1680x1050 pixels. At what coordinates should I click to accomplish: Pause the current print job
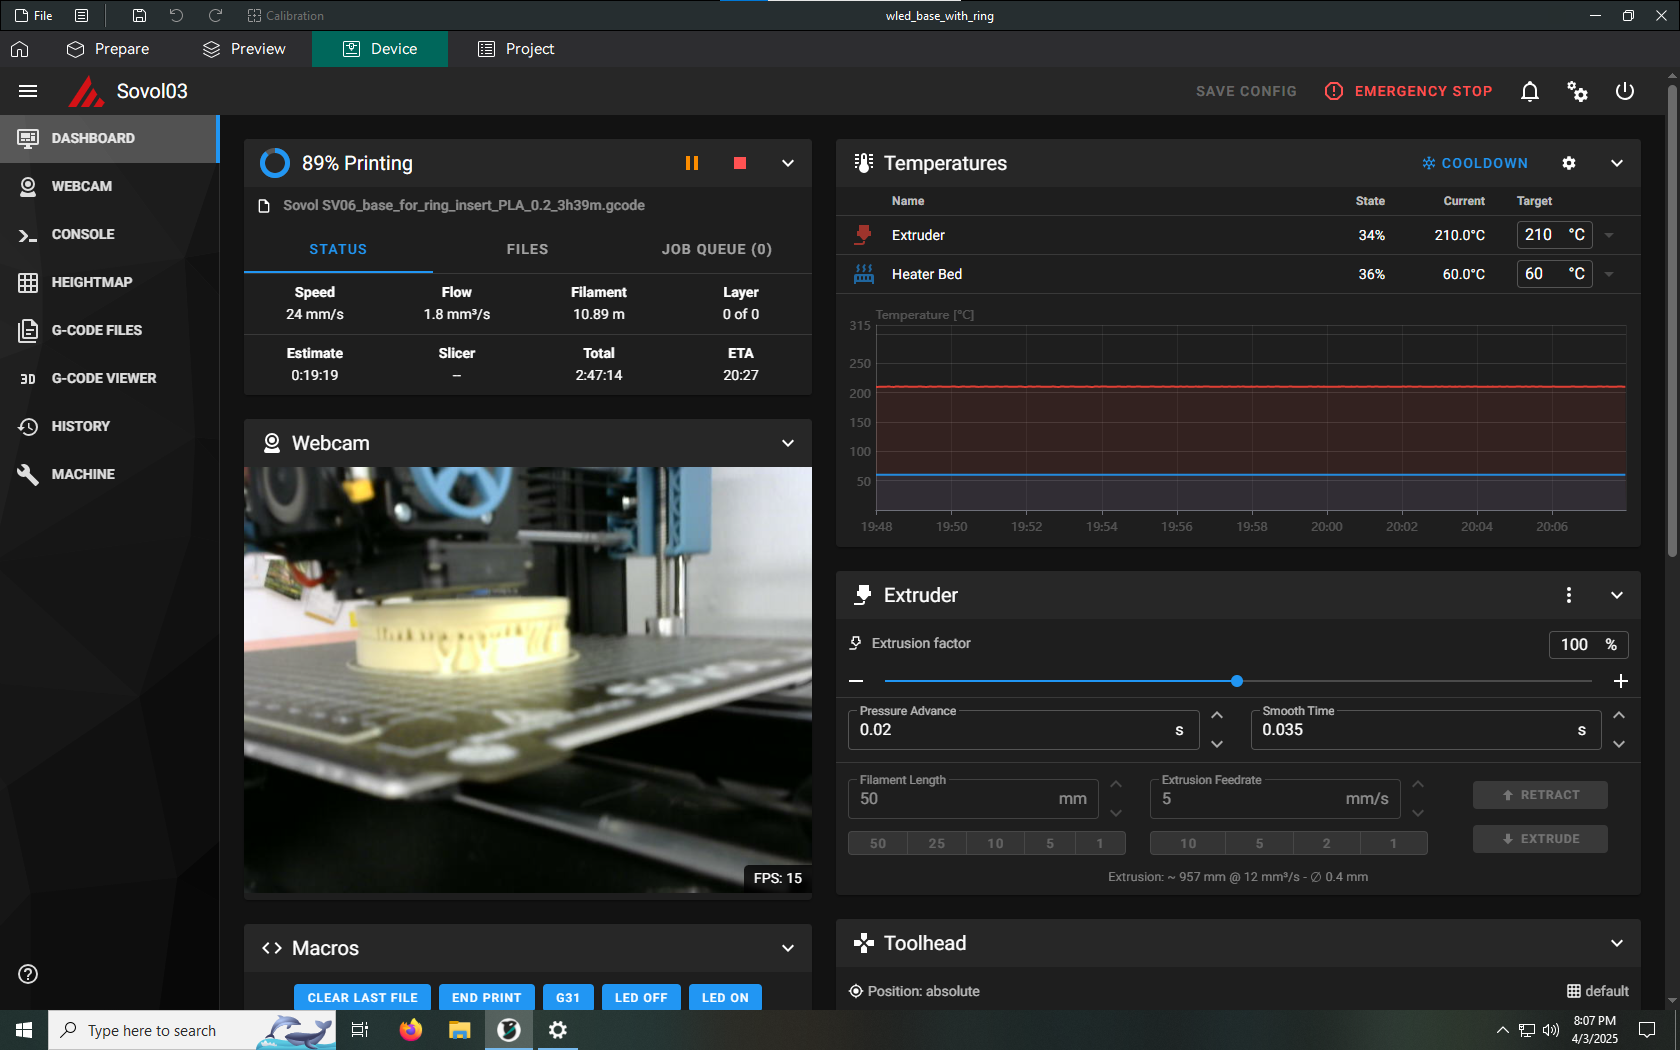click(x=691, y=163)
